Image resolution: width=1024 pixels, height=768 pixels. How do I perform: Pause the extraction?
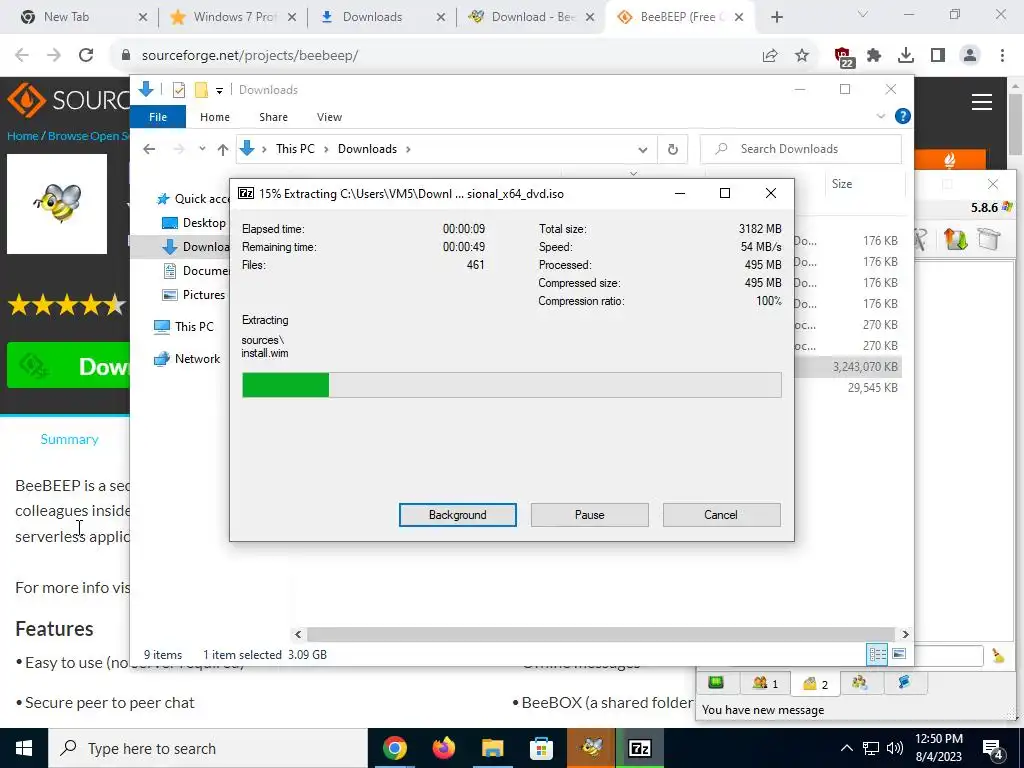tap(589, 515)
